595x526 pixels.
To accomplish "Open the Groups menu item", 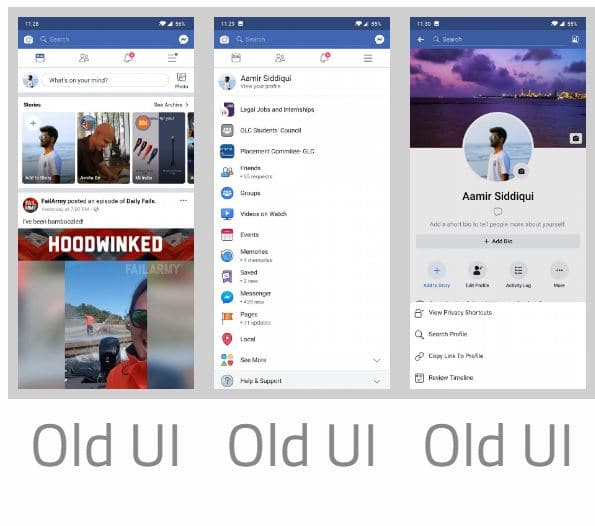I will [x=302, y=193].
